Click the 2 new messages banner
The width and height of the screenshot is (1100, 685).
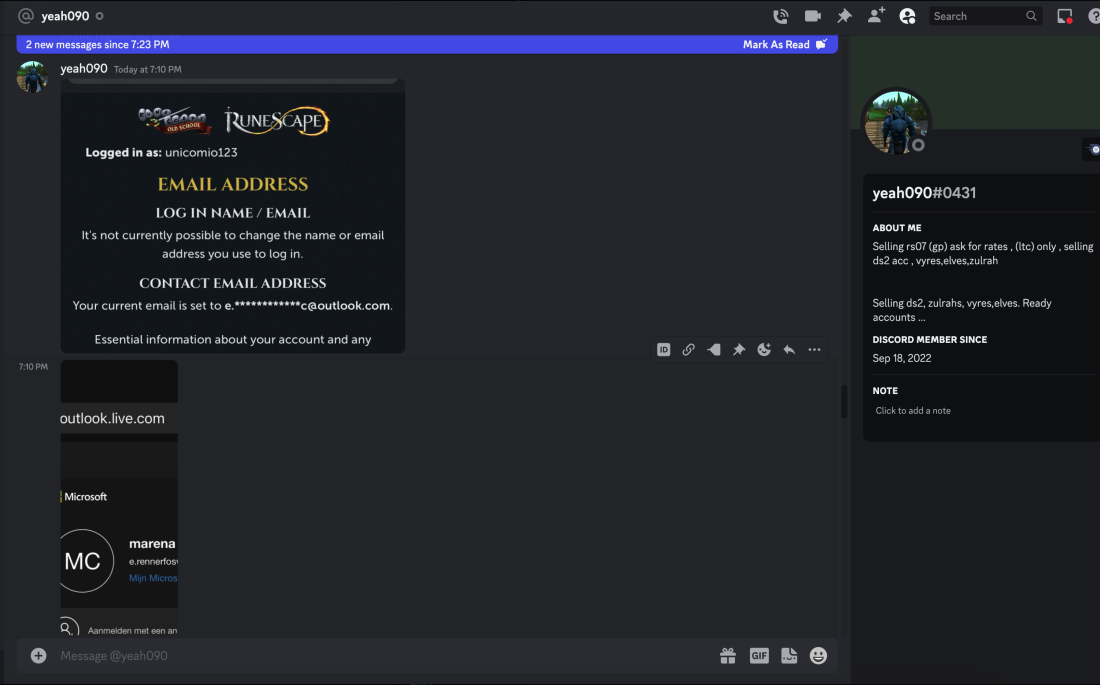[x=427, y=44]
